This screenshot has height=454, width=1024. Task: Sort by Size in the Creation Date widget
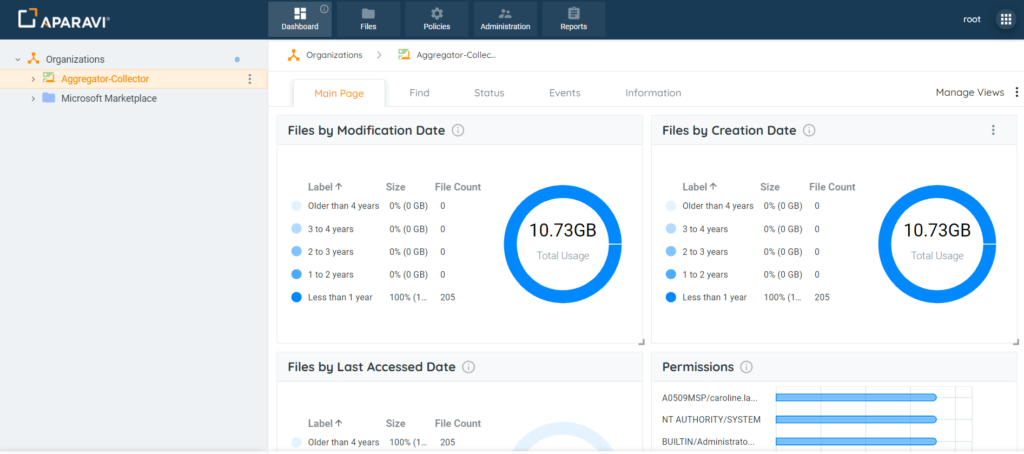tap(770, 187)
